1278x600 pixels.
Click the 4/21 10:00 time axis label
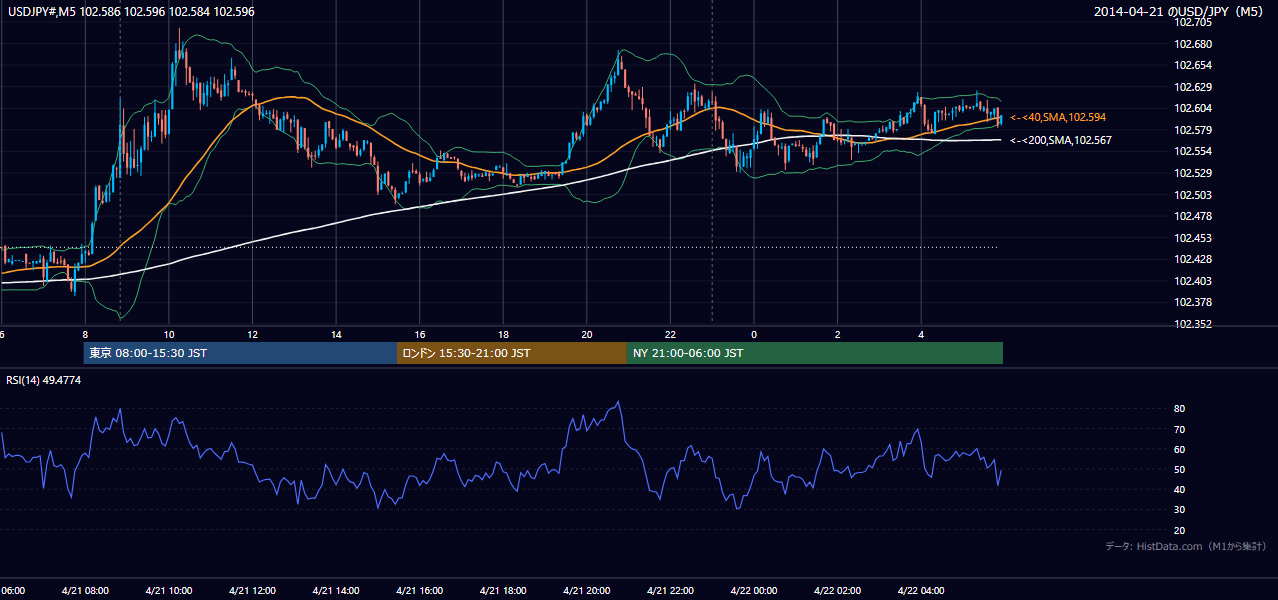tap(169, 591)
